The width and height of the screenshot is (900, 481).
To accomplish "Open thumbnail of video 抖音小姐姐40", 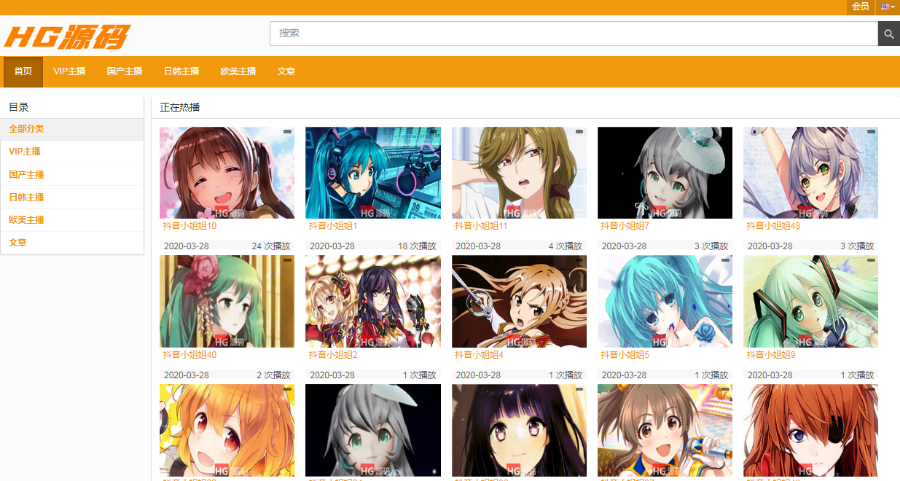I will point(227,301).
